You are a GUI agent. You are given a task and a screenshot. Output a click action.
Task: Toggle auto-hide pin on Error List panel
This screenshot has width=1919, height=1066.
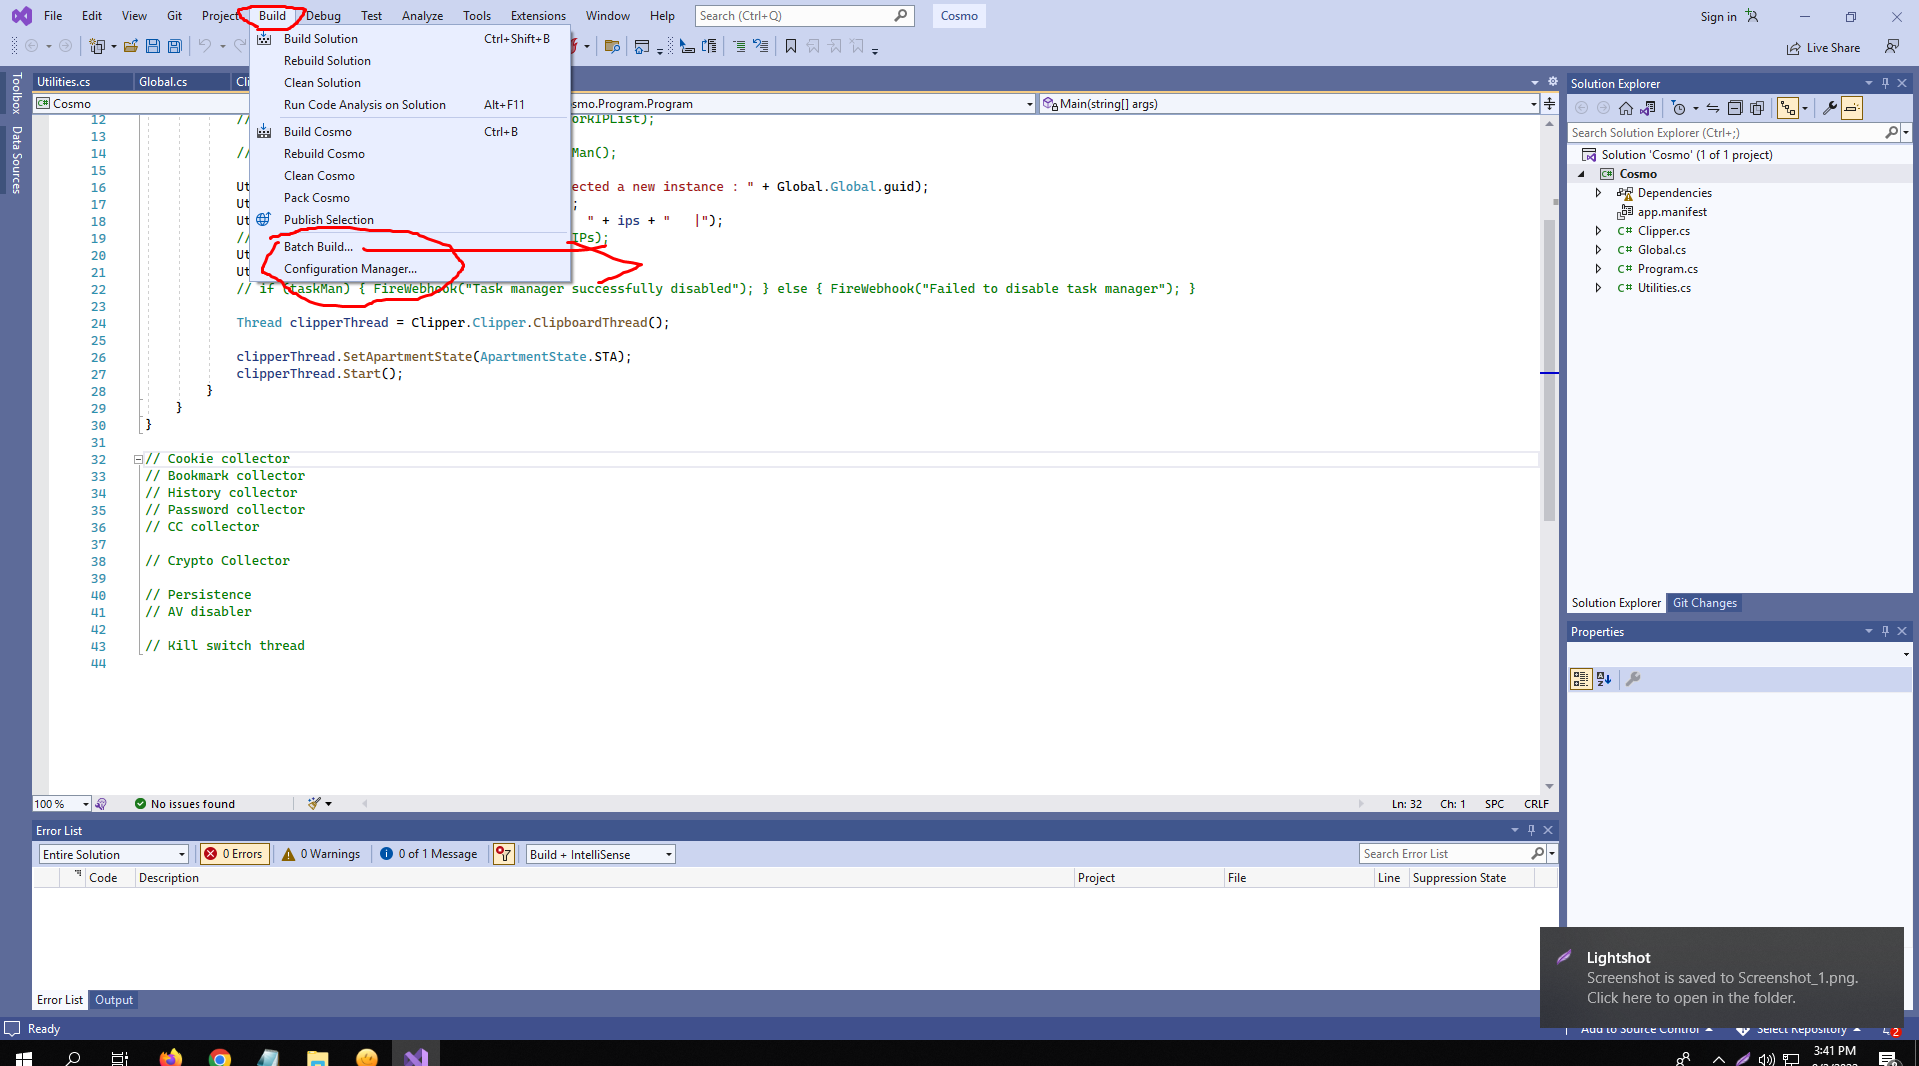click(x=1531, y=830)
